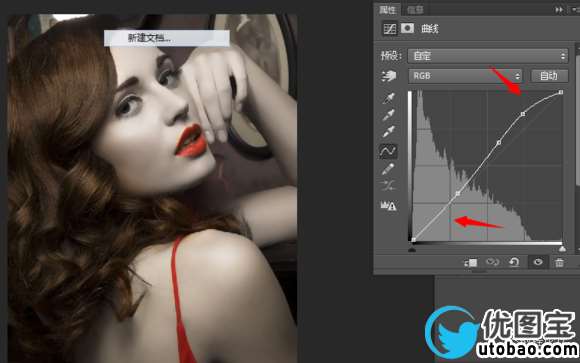Viewport: 580px width, 363px height.
Task: Click the histogram clipping warning icon
Action: (x=388, y=206)
